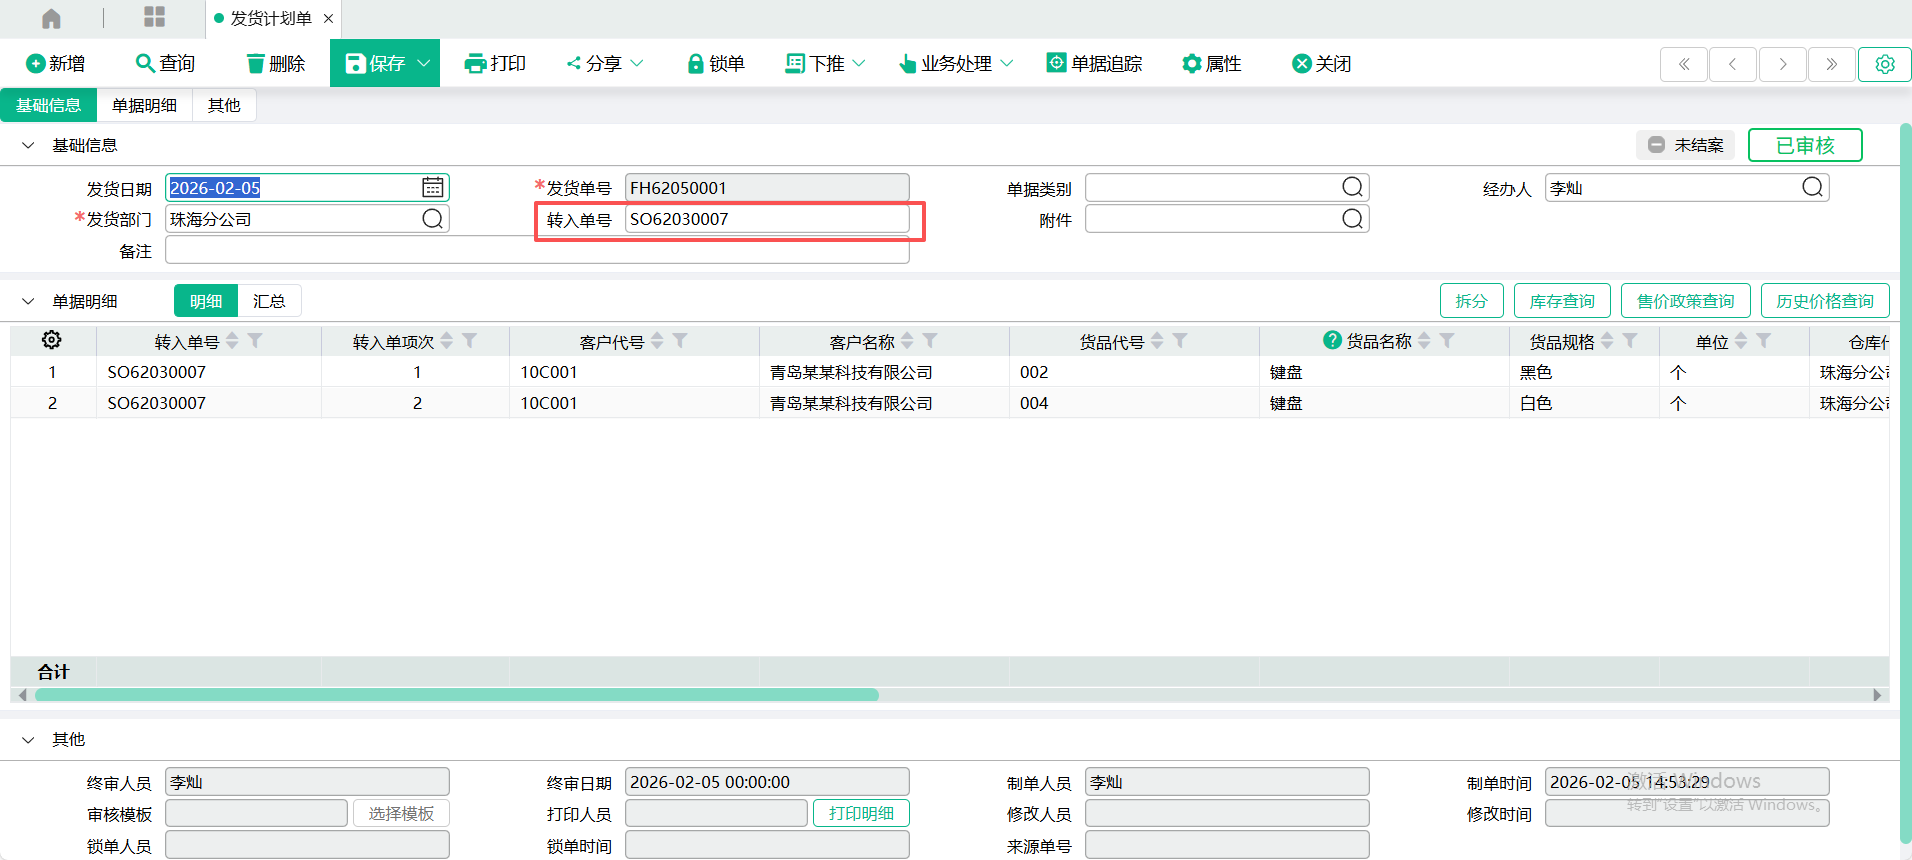The width and height of the screenshot is (1912, 860).
Task: Open the app grid menu icon
Action: click(154, 17)
